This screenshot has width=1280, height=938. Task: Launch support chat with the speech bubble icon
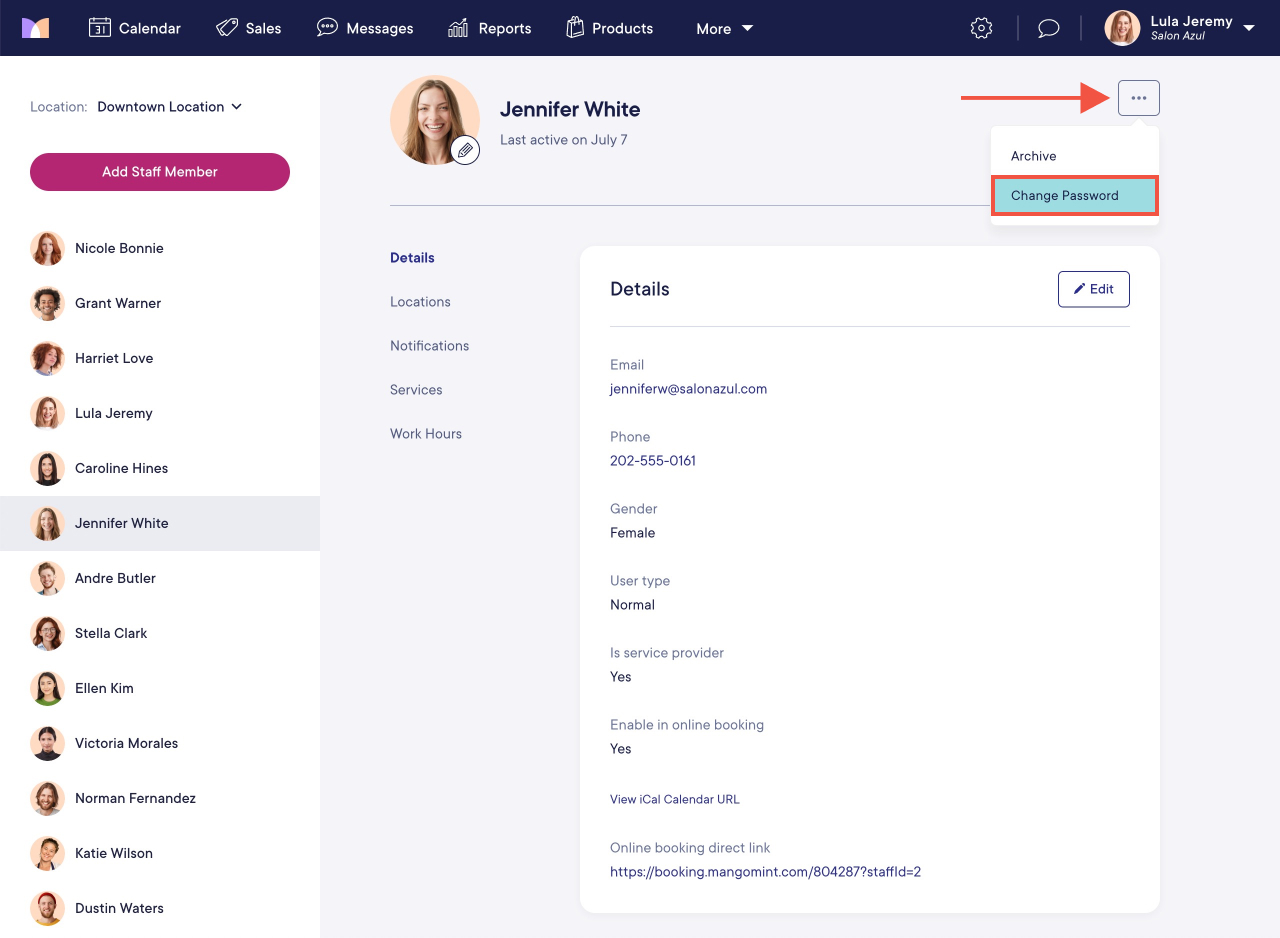1048,27
